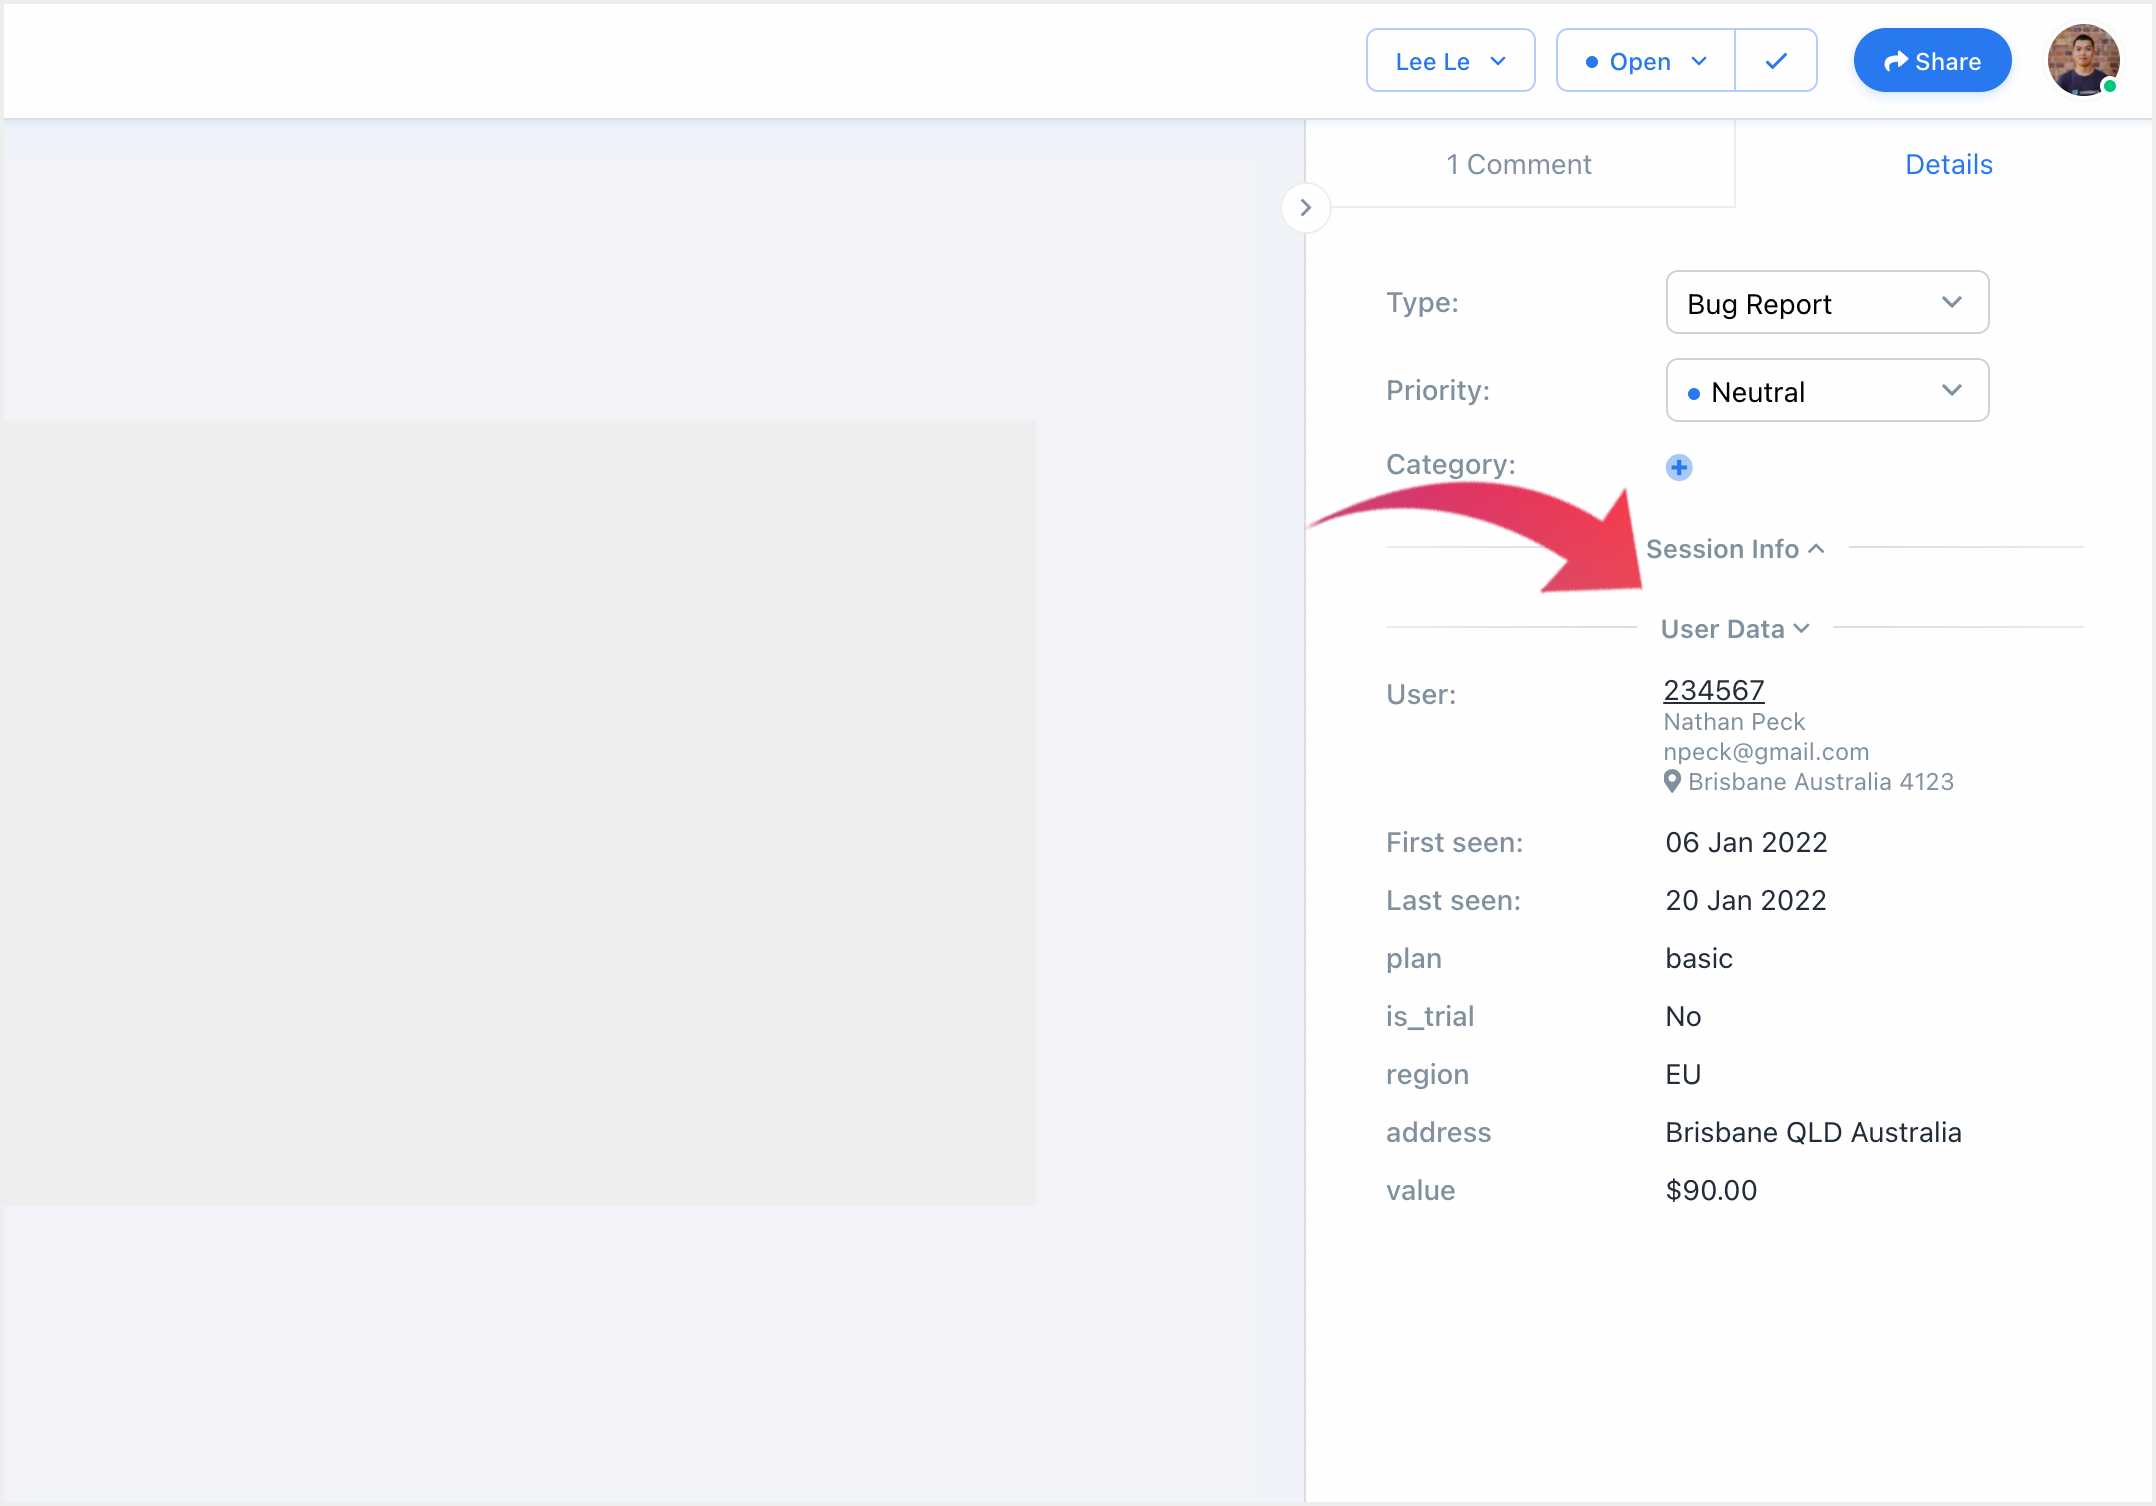Click the $90.00 value field
2156x1506 pixels.
[x=1710, y=1190]
